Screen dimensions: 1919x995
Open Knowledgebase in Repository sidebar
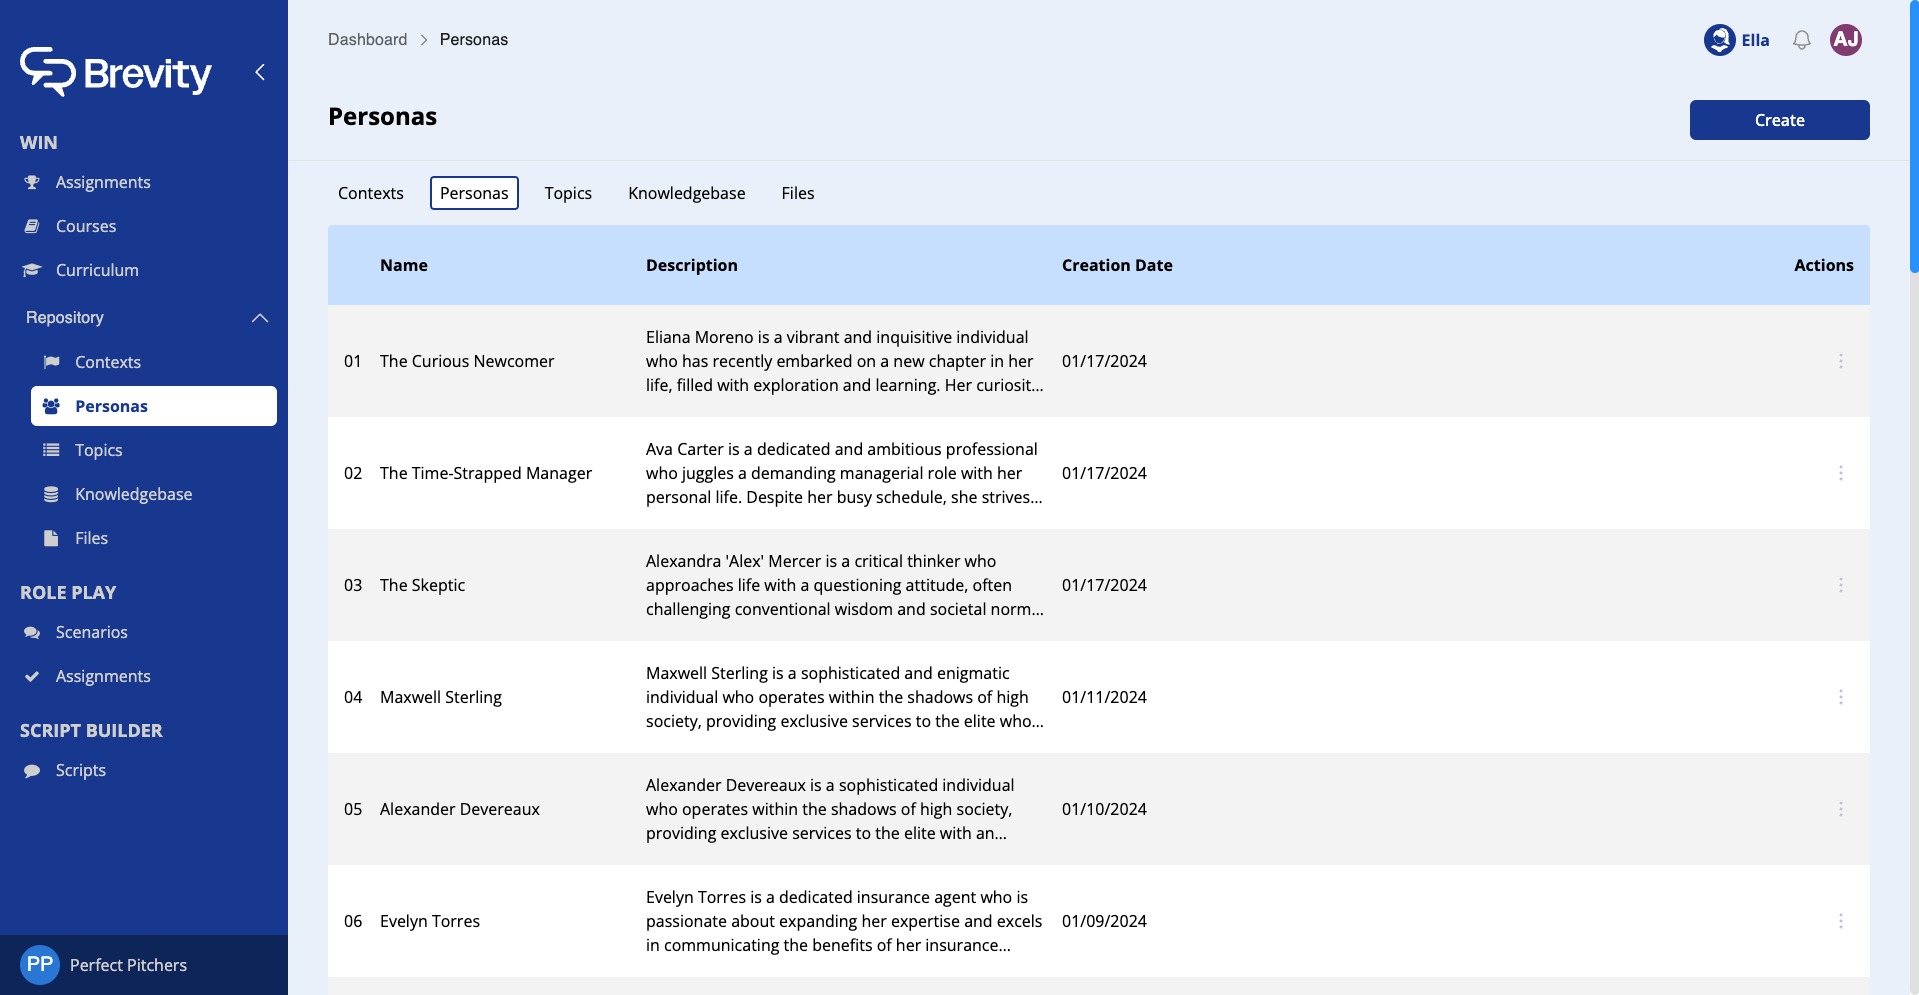tap(133, 494)
